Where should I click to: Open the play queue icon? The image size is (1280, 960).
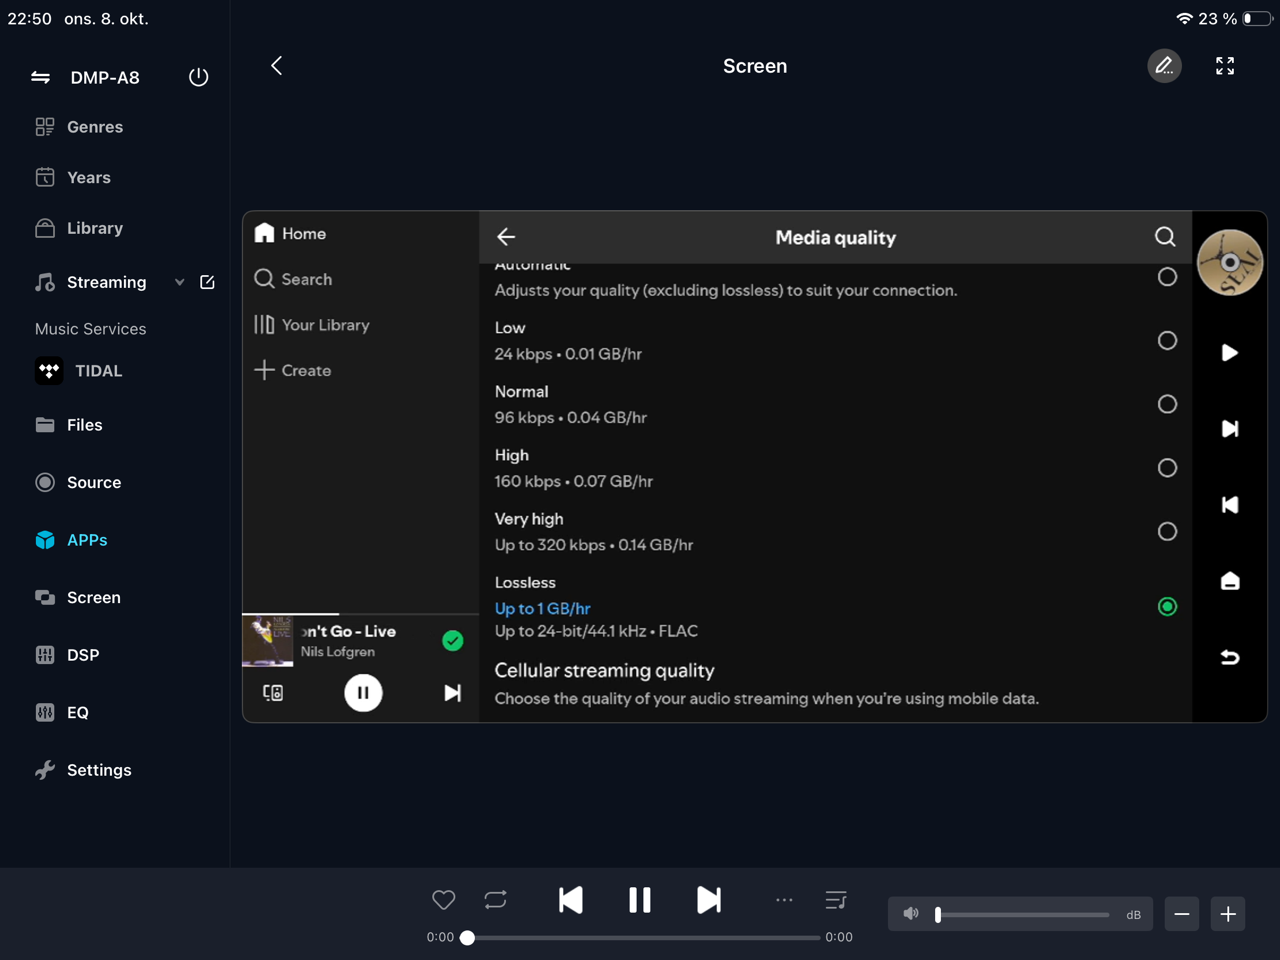(x=836, y=900)
